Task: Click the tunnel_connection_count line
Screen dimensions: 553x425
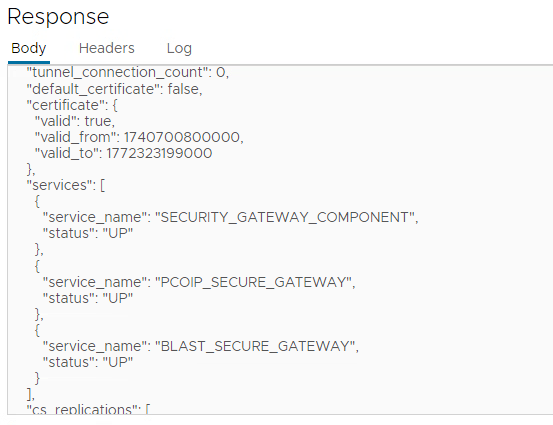Action: (128, 73)
